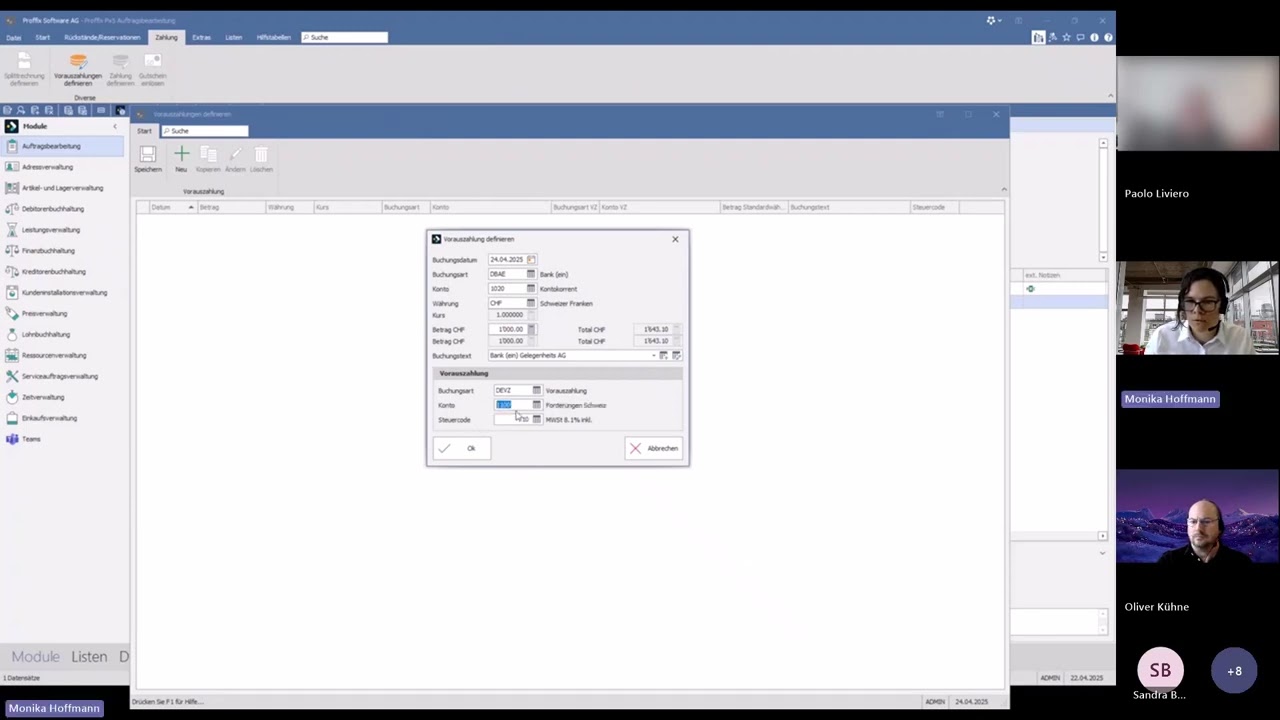Open the Hilfstabellen ribbon tab
The height and width of the screenshot is (720, 1280).
[x=273, y=37]
